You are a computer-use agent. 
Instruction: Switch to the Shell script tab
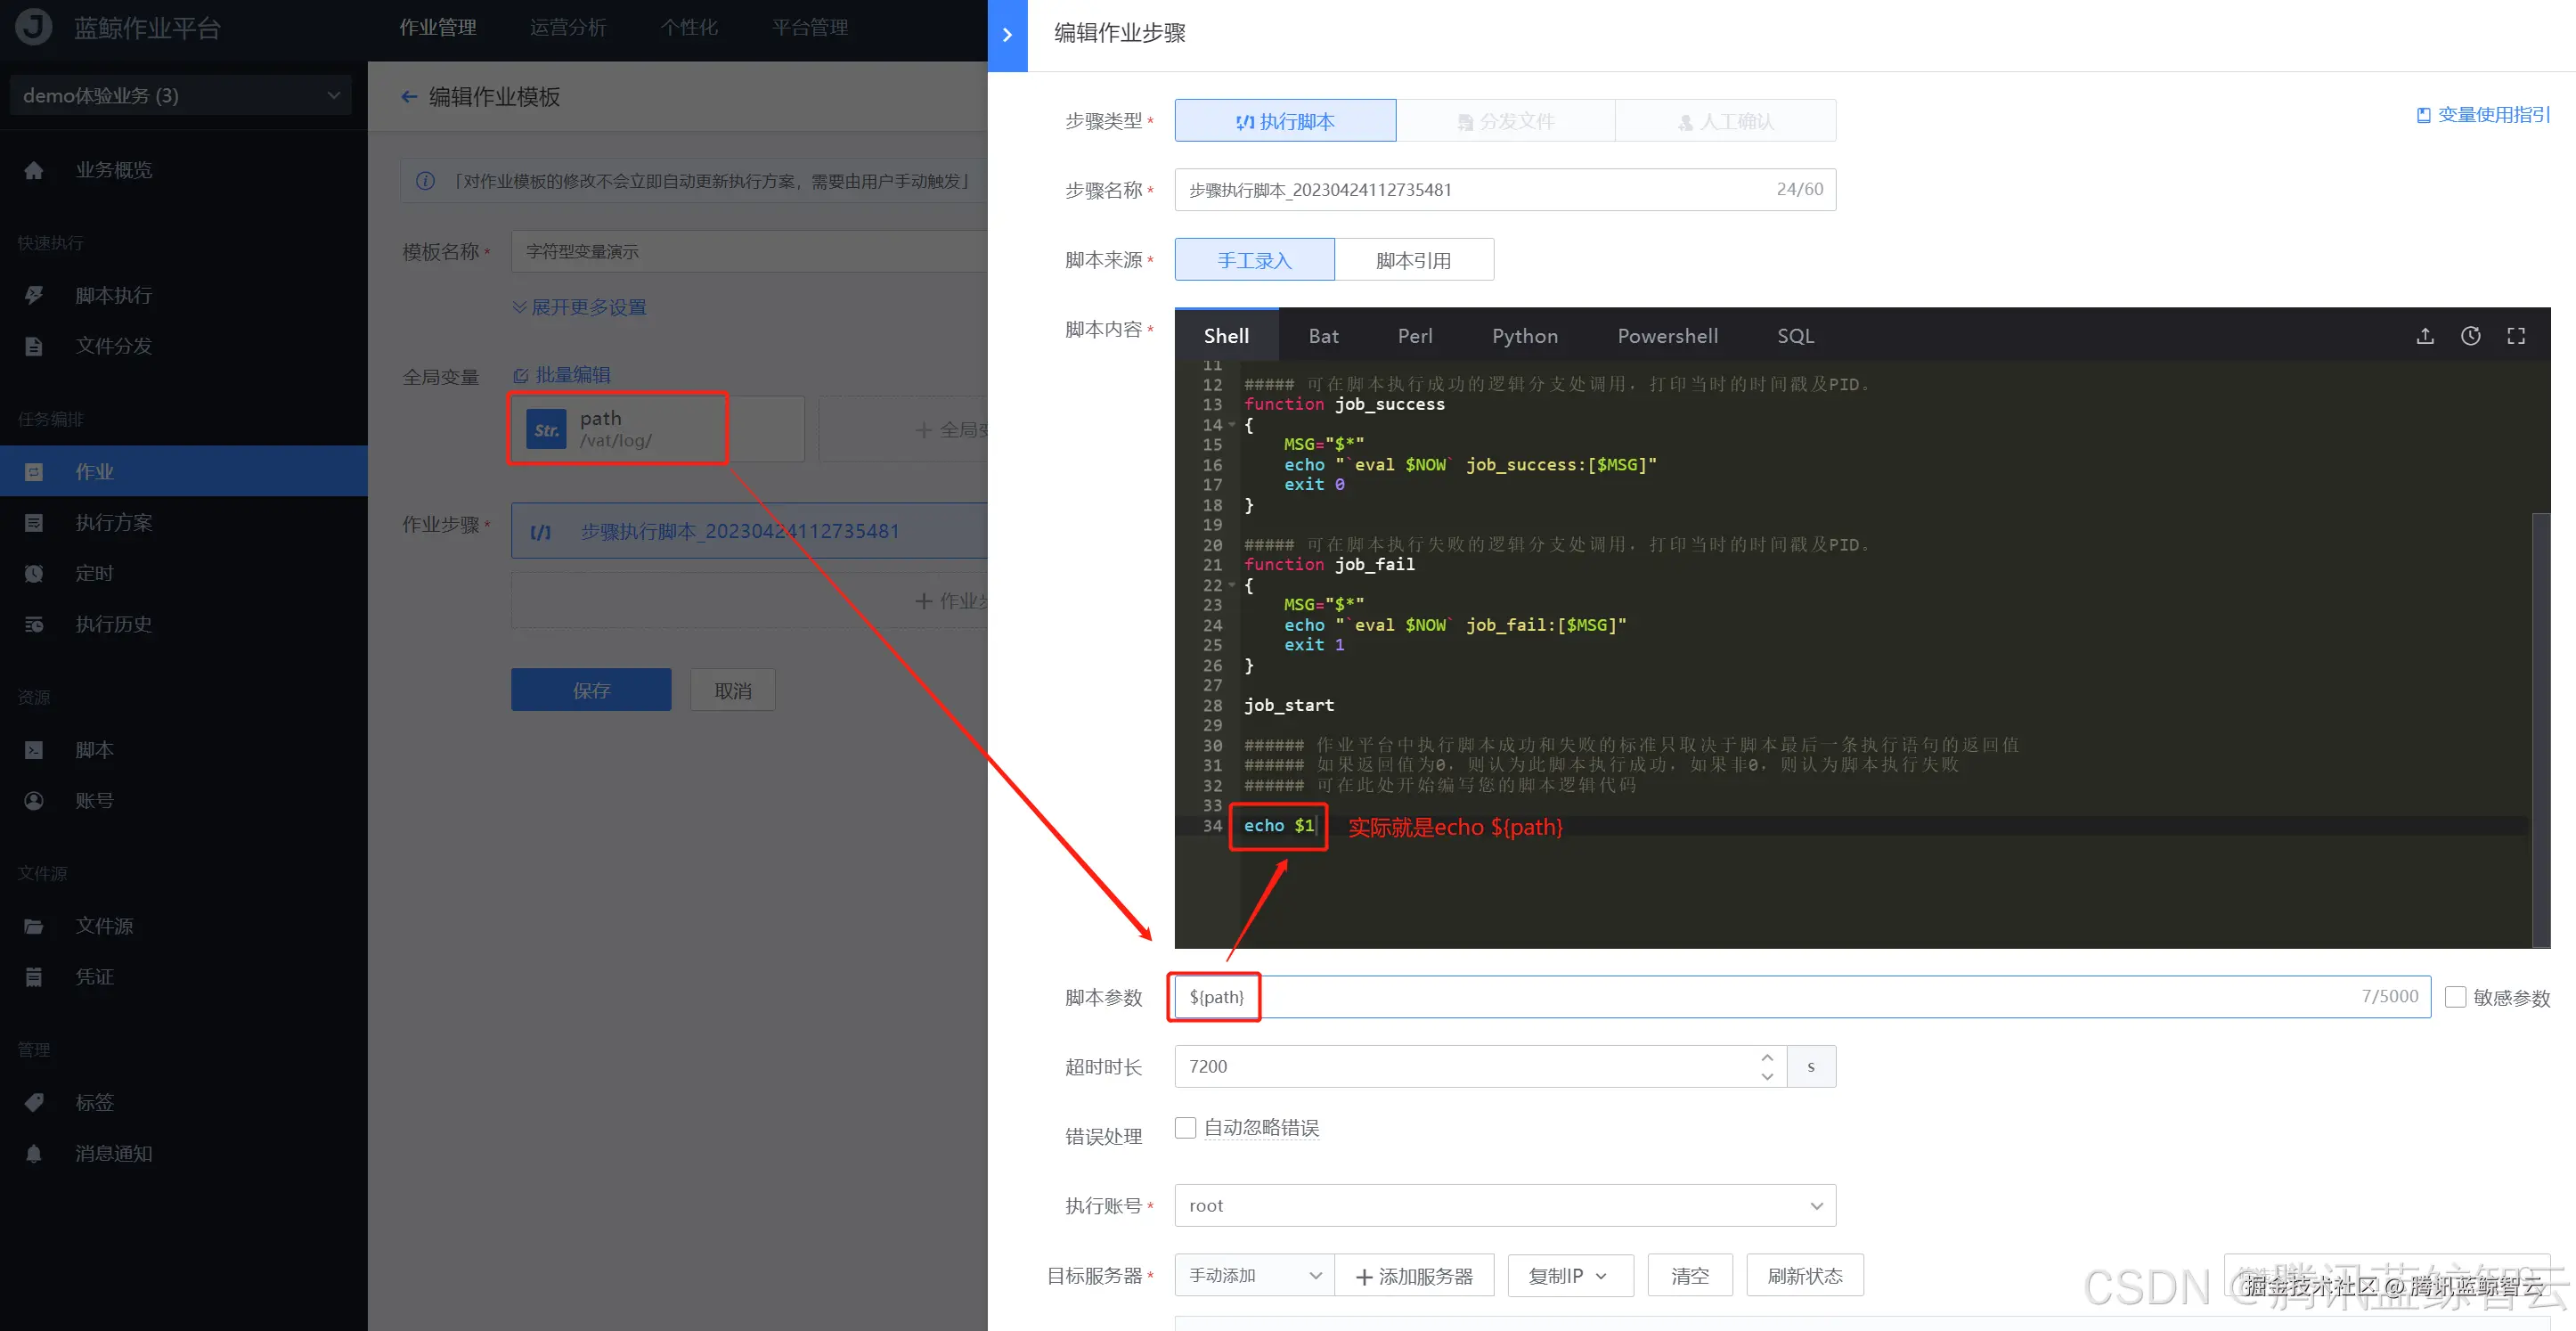[1226, 336]
